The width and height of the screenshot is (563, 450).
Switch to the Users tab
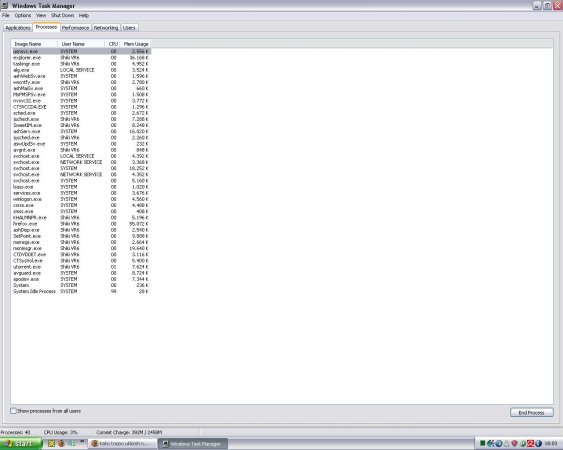click(x=129, y=28)
